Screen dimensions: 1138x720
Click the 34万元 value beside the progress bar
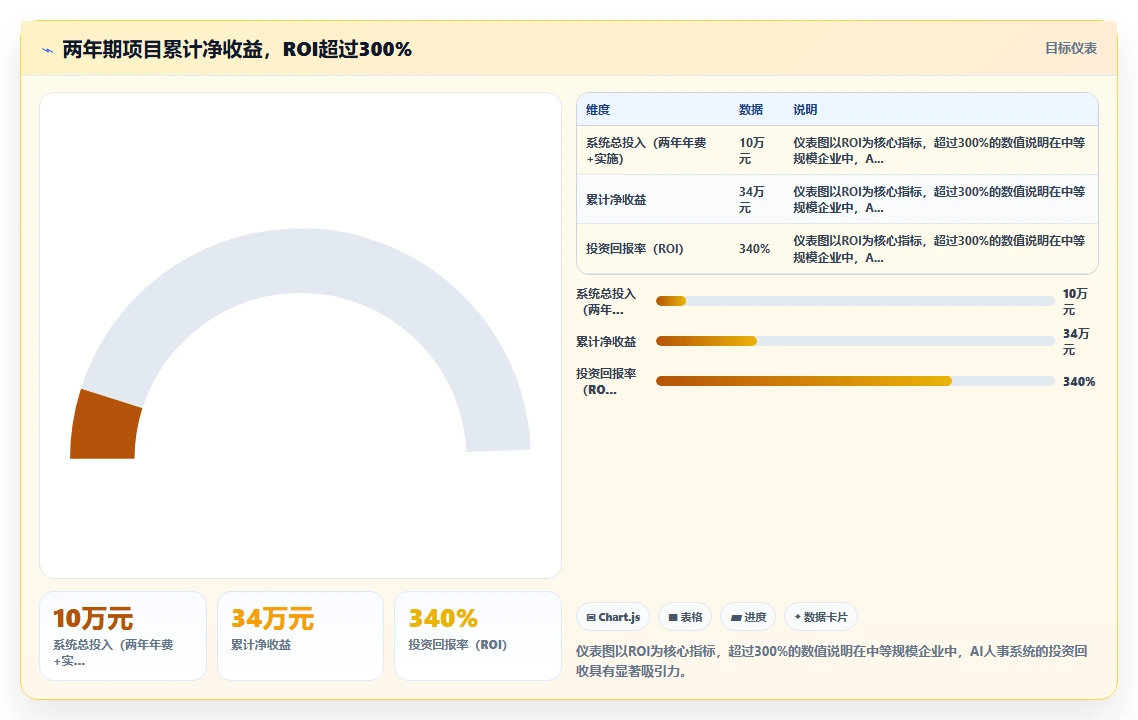(1076, 341)
